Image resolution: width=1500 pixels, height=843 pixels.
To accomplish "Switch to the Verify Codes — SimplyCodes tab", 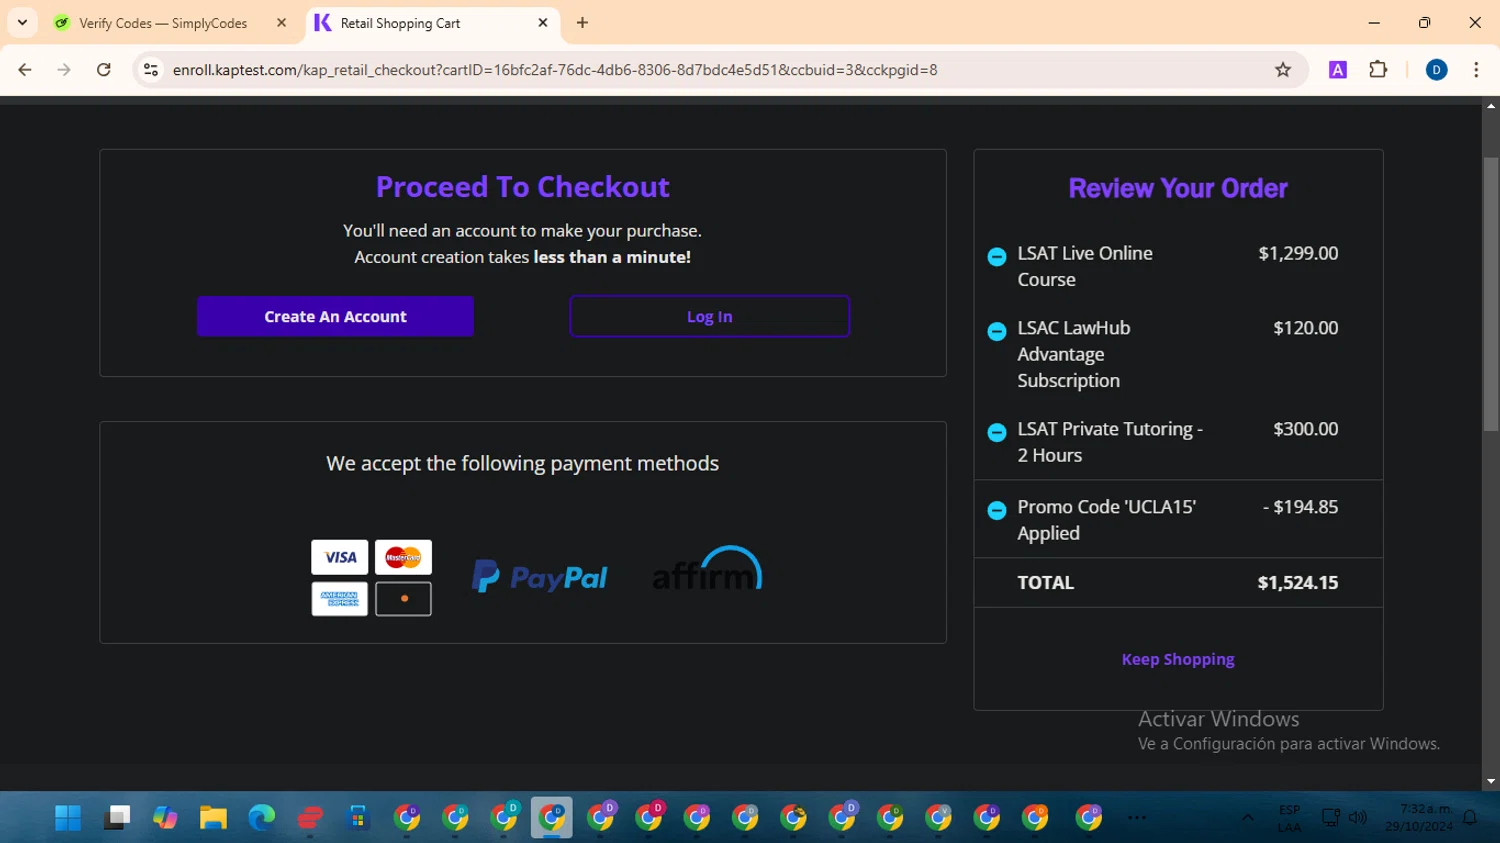I will pyautogui.click(x=162, y=23).
